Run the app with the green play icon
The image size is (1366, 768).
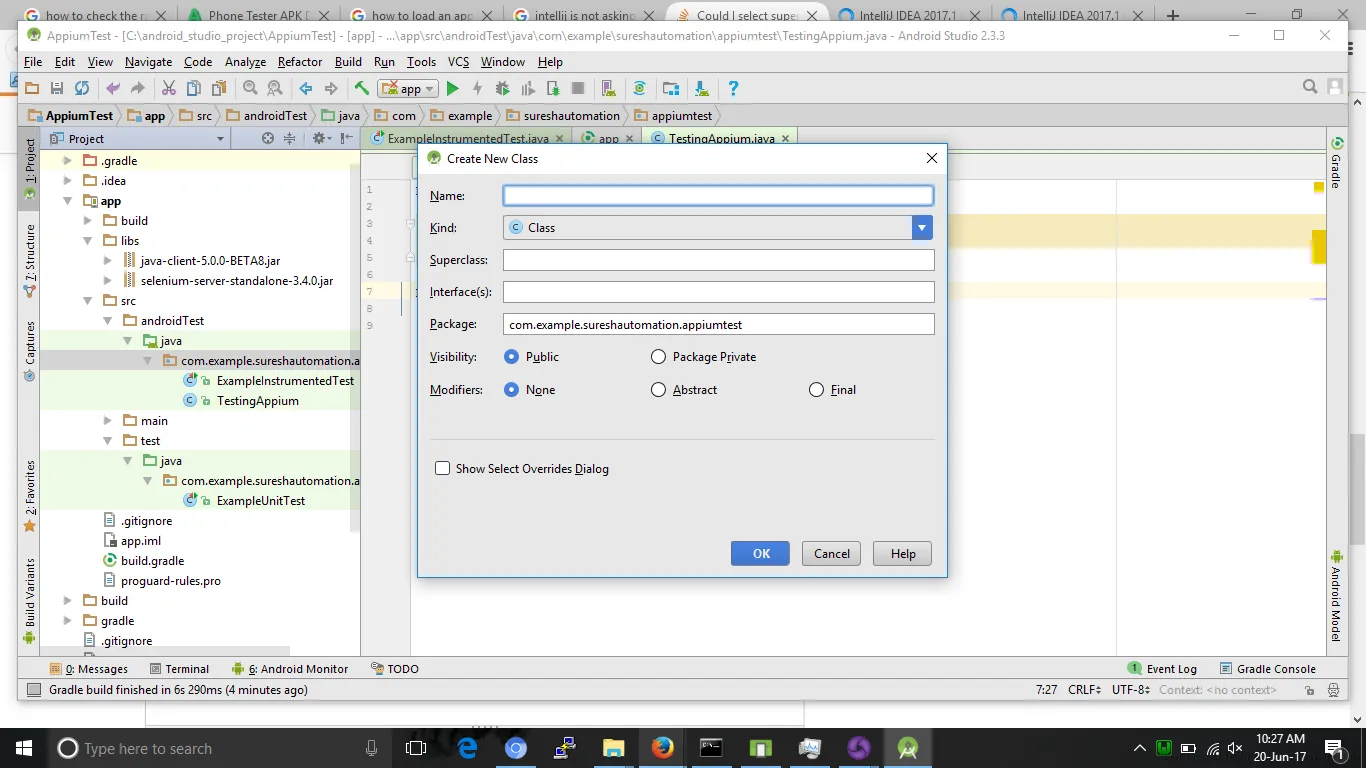453,89
